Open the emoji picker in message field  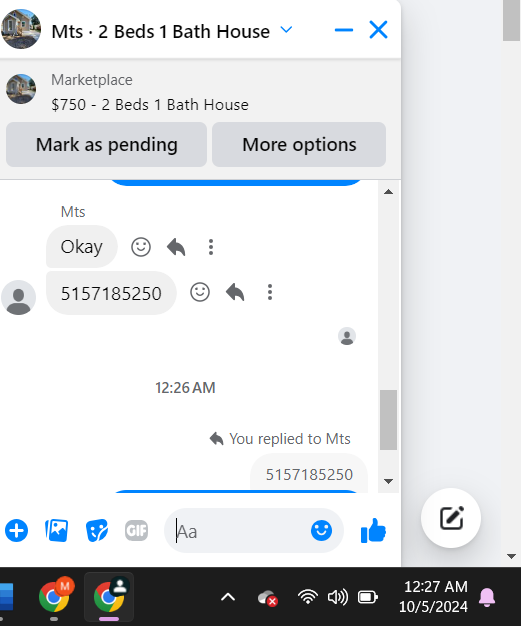pos(321,531)
